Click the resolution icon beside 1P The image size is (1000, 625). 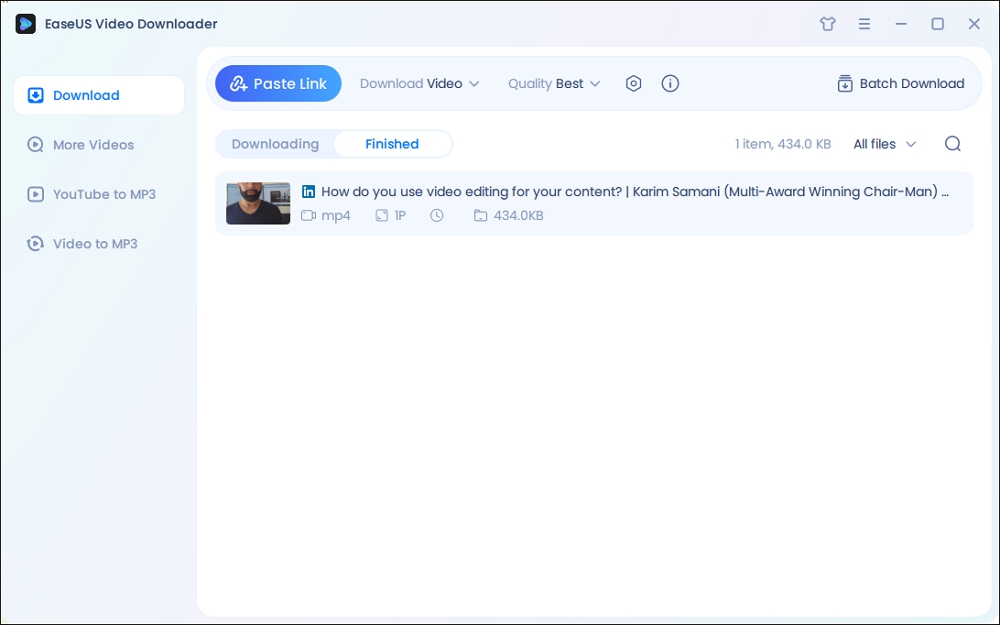[x=381, y=216]
